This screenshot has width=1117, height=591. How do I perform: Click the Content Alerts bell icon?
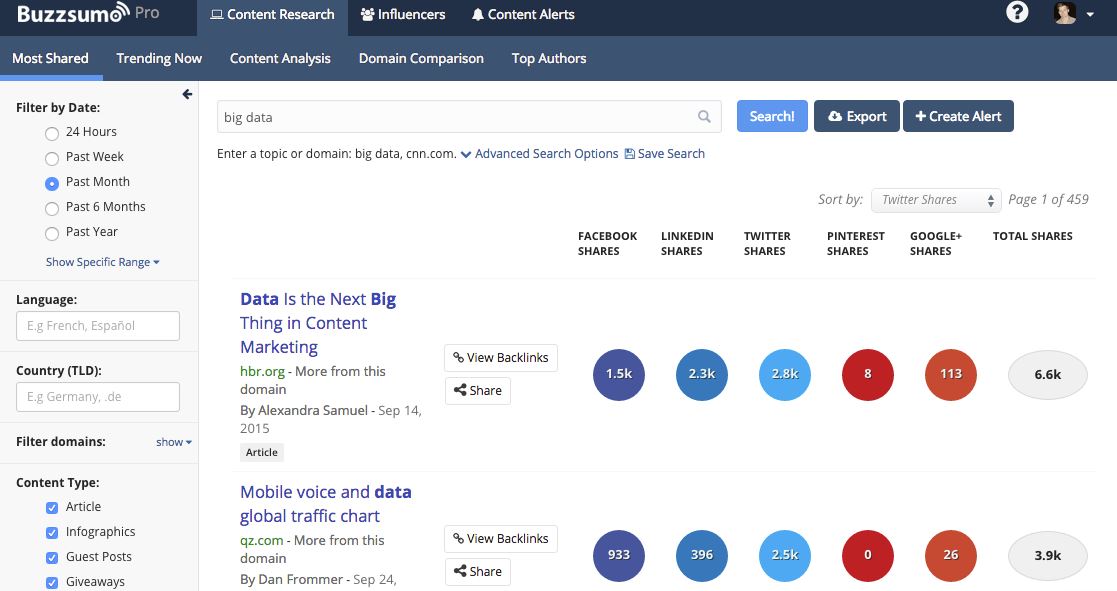pos(478,14)
